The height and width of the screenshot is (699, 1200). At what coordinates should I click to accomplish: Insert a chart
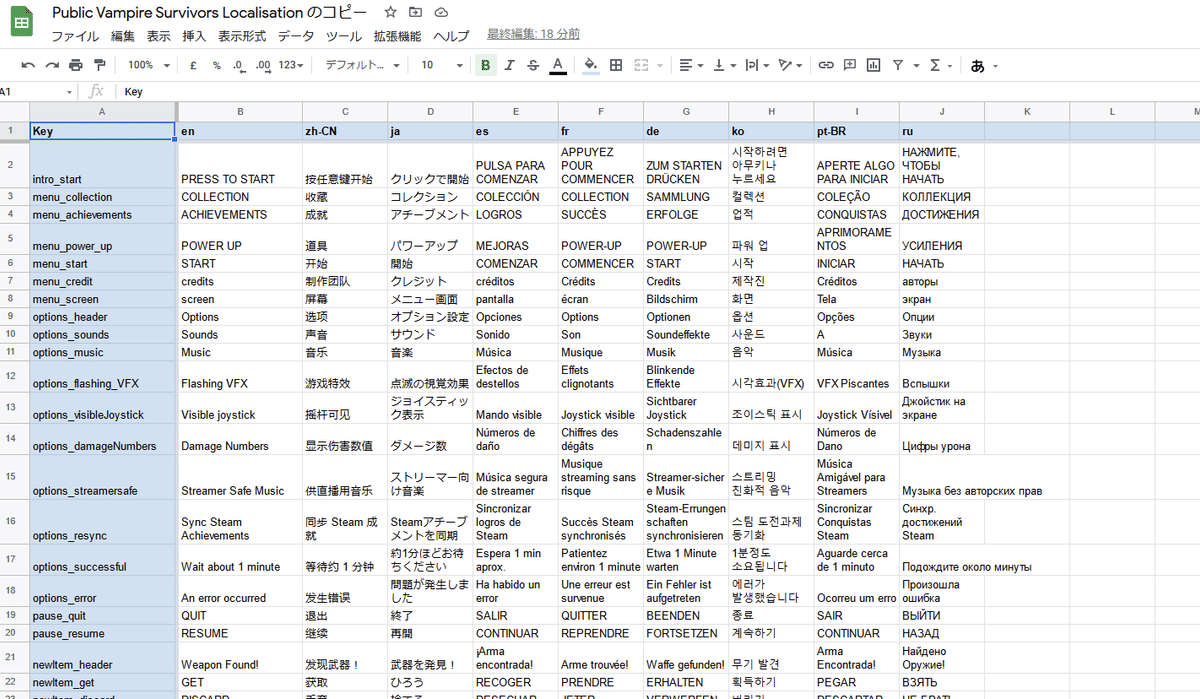(874, 65)
